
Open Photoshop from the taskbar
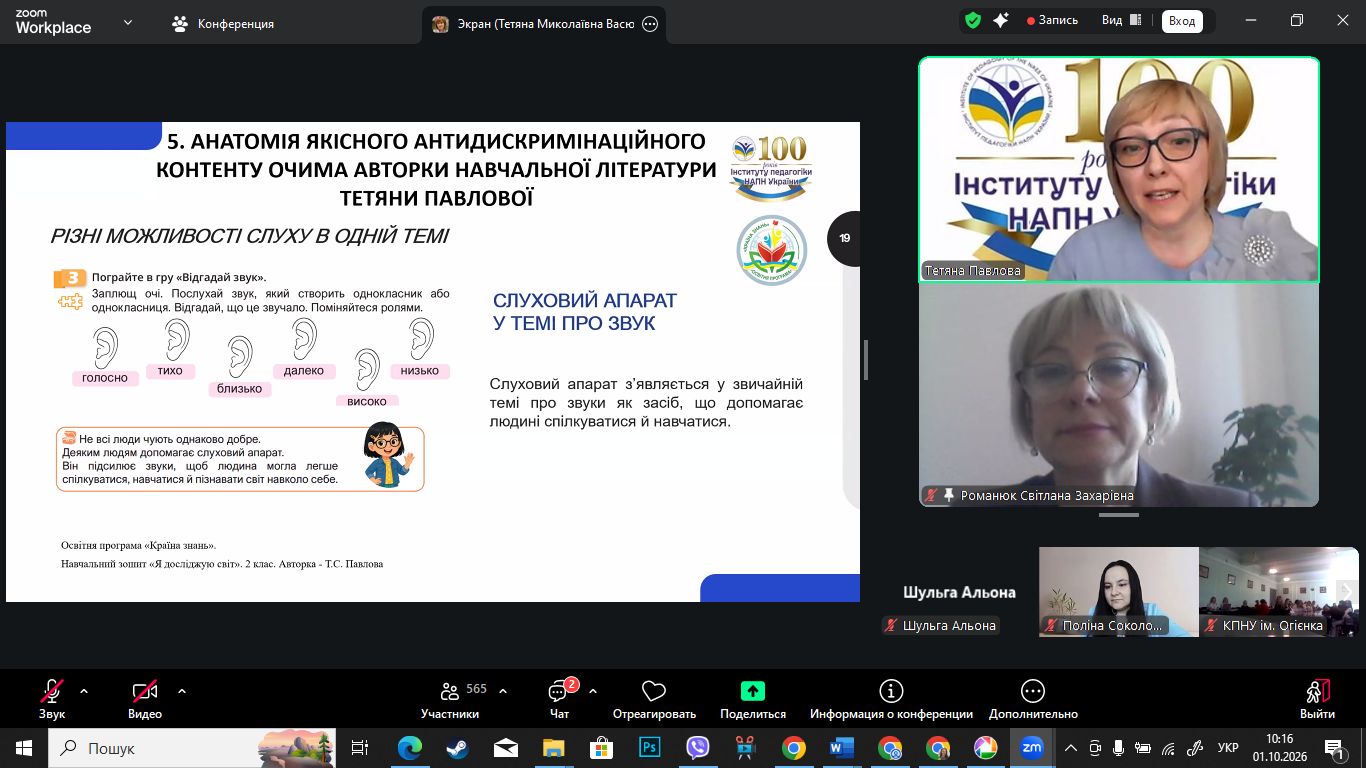coord(649,747)
